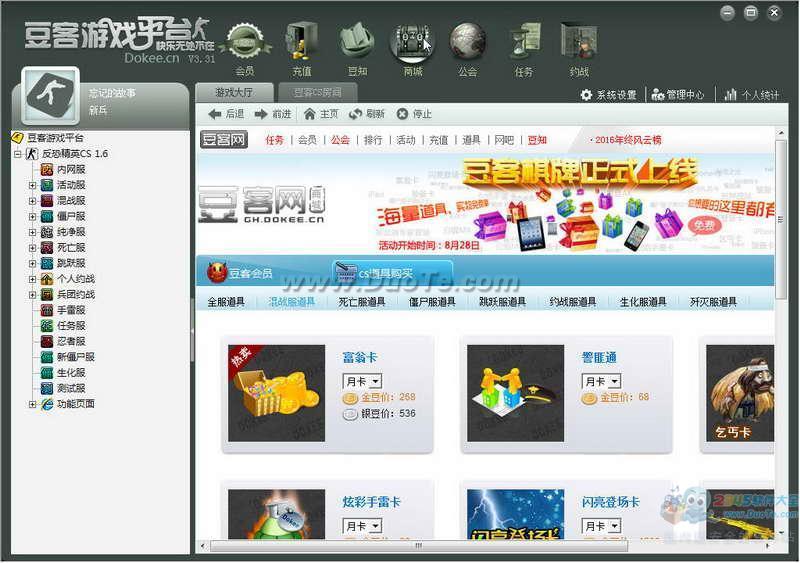The image size is (800, 563).
Task: Show 约战服道具 item category
Action: pos(573,302)
